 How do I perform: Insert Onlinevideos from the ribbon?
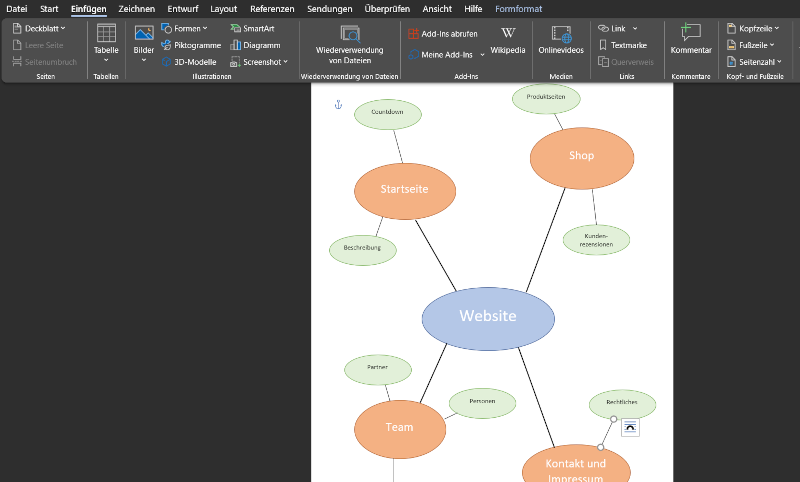pyautogui.click(x=561, y=36)
